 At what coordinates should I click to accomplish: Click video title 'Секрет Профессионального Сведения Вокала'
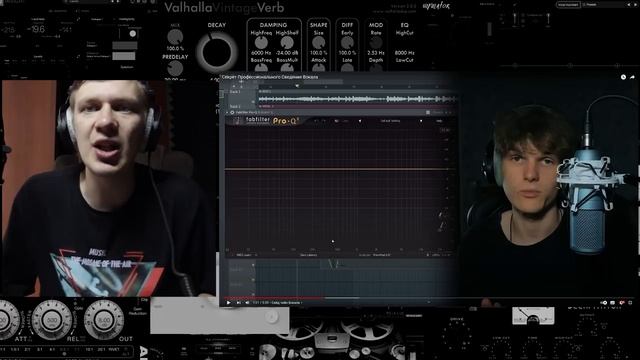pyautogui.click(x=270, y=77)
